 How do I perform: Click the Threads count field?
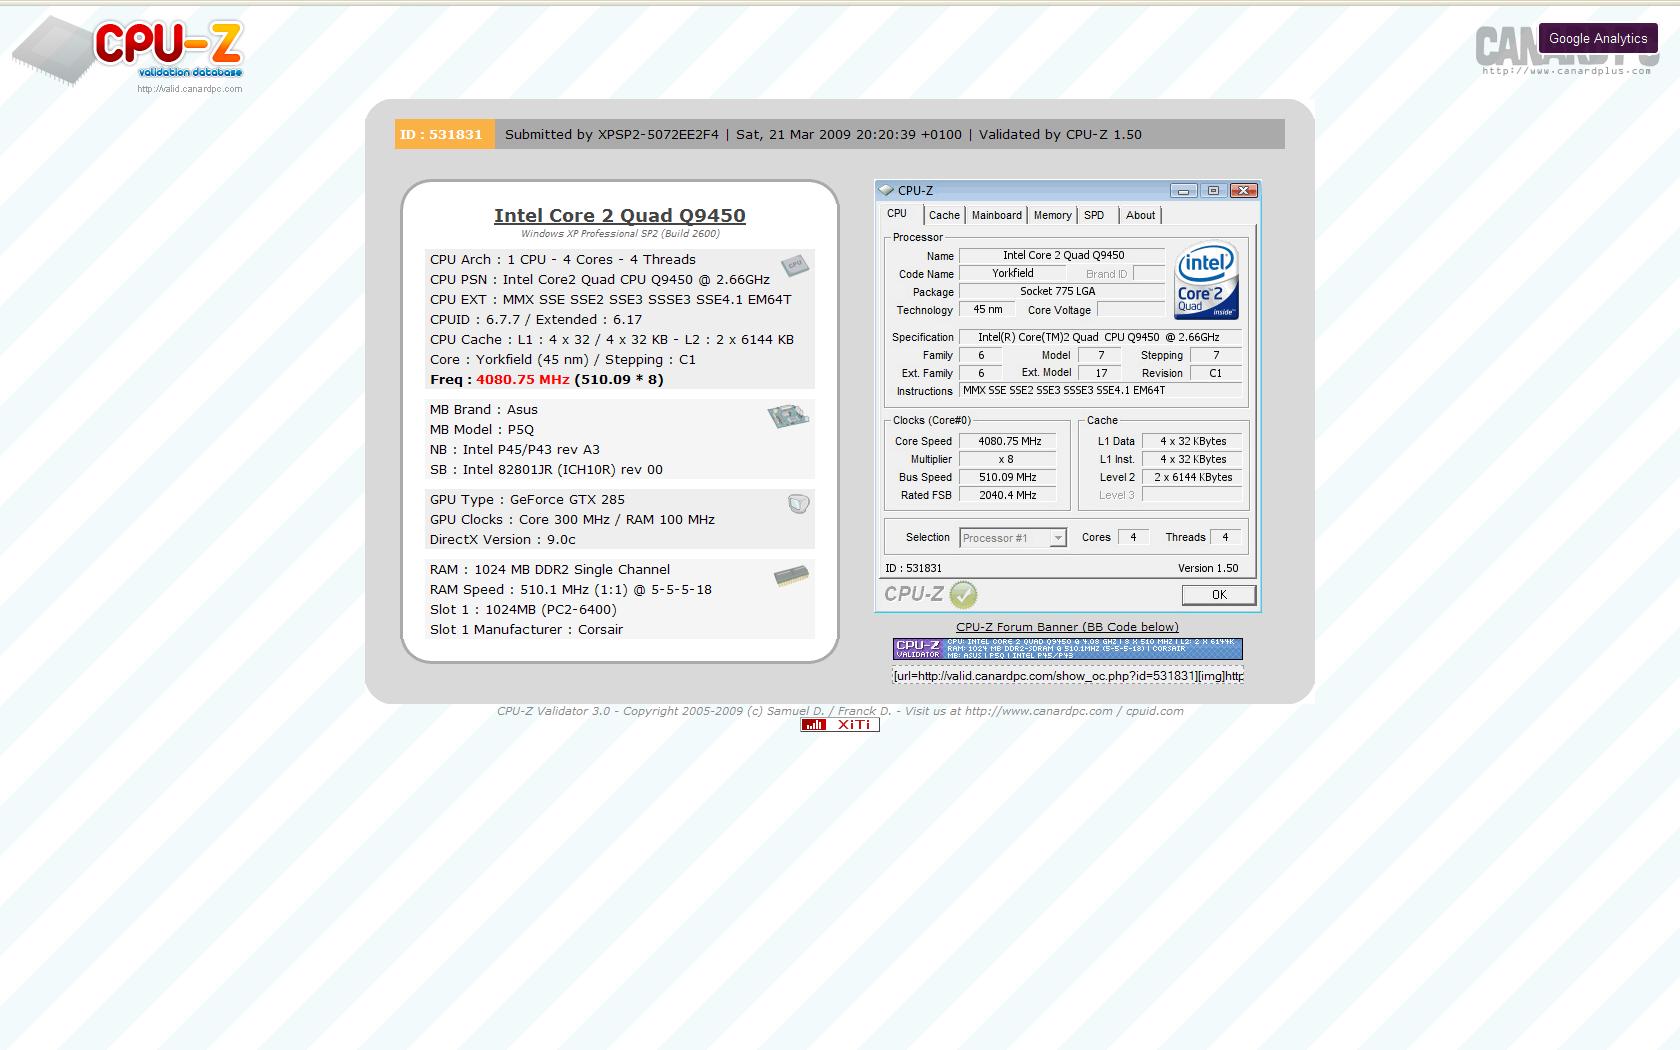(x=1225, y=538)
